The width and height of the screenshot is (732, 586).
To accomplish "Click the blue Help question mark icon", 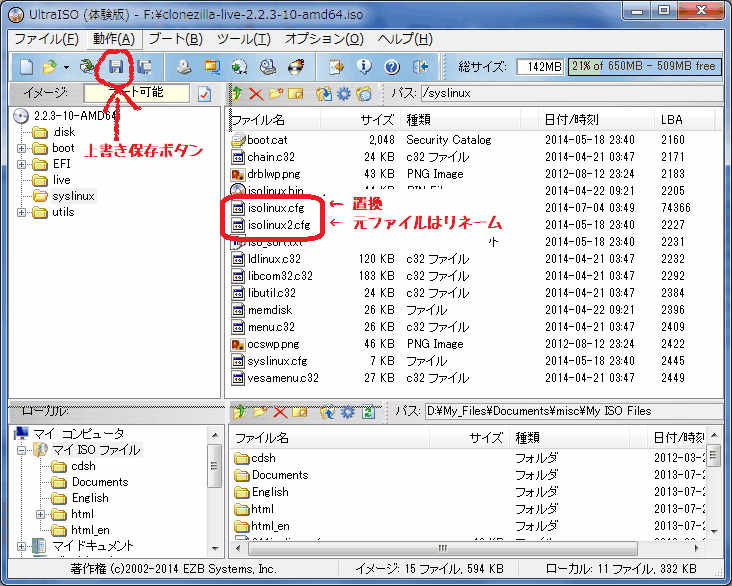I will pos(392,67).
